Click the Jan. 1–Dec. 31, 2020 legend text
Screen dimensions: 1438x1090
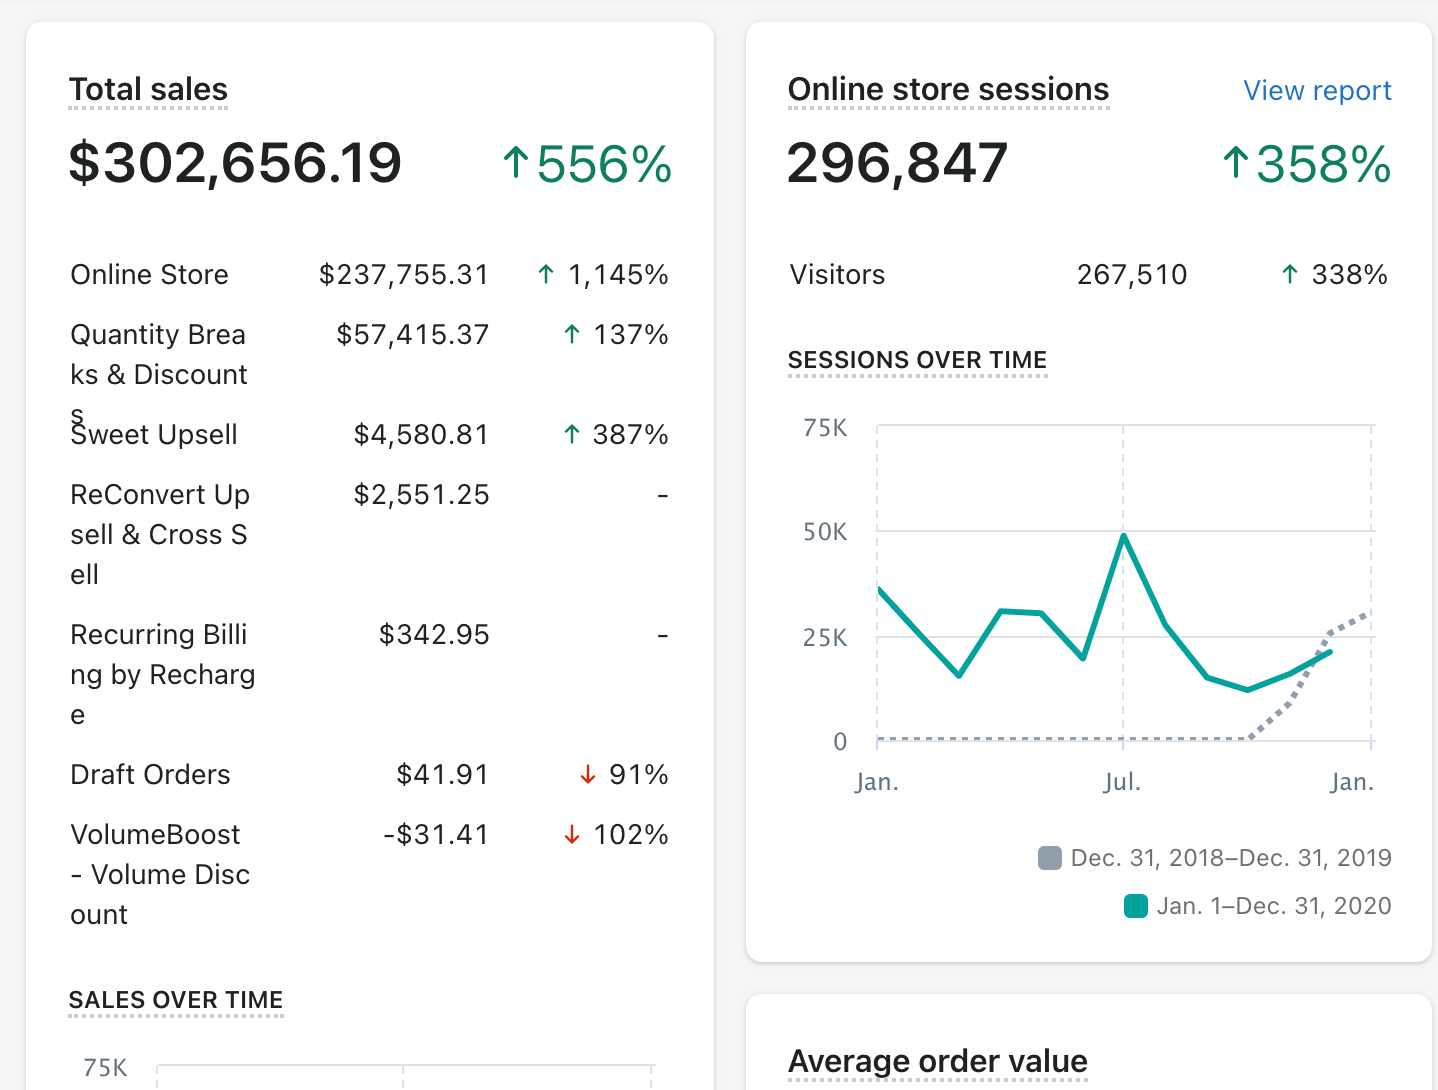(x=1274, y=906)
